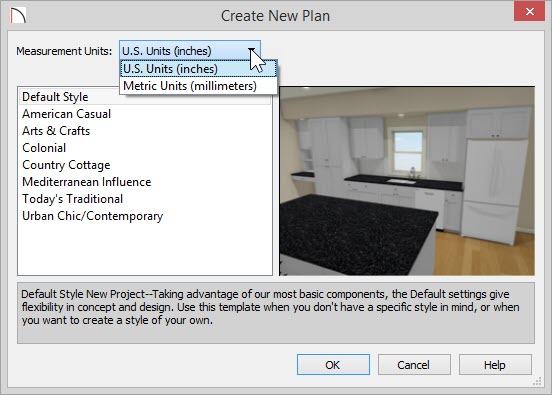Click the Cancel button
The height and width of the screenshot is (395, 552).
tap(414, 365)
